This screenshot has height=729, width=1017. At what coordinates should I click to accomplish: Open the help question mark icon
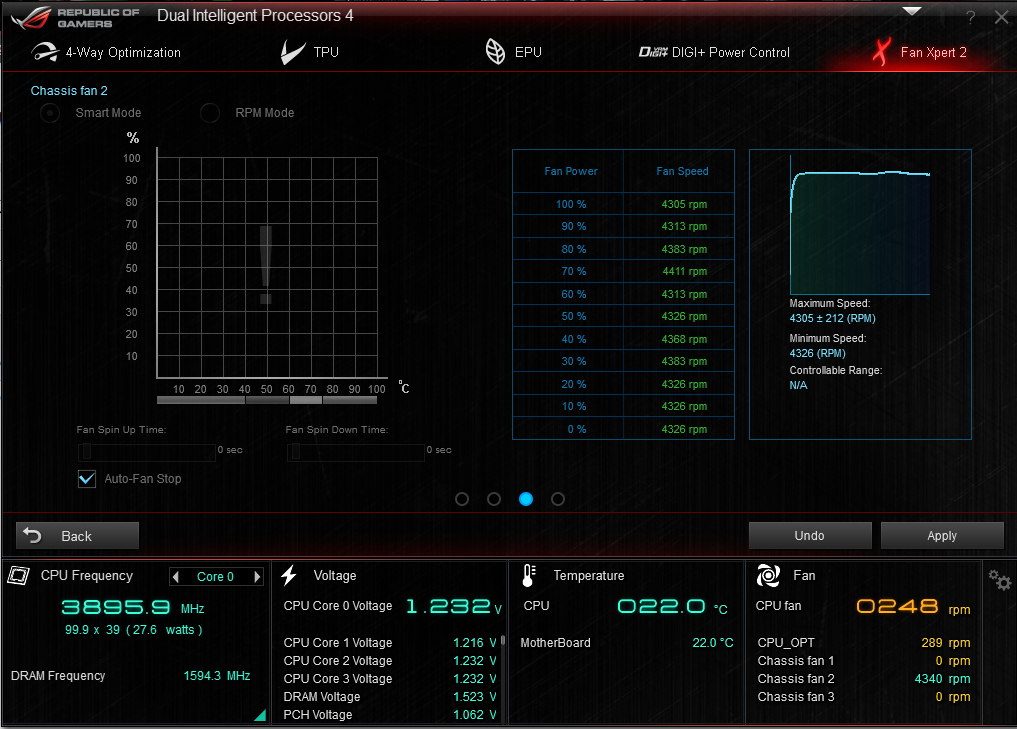[970, 17]
